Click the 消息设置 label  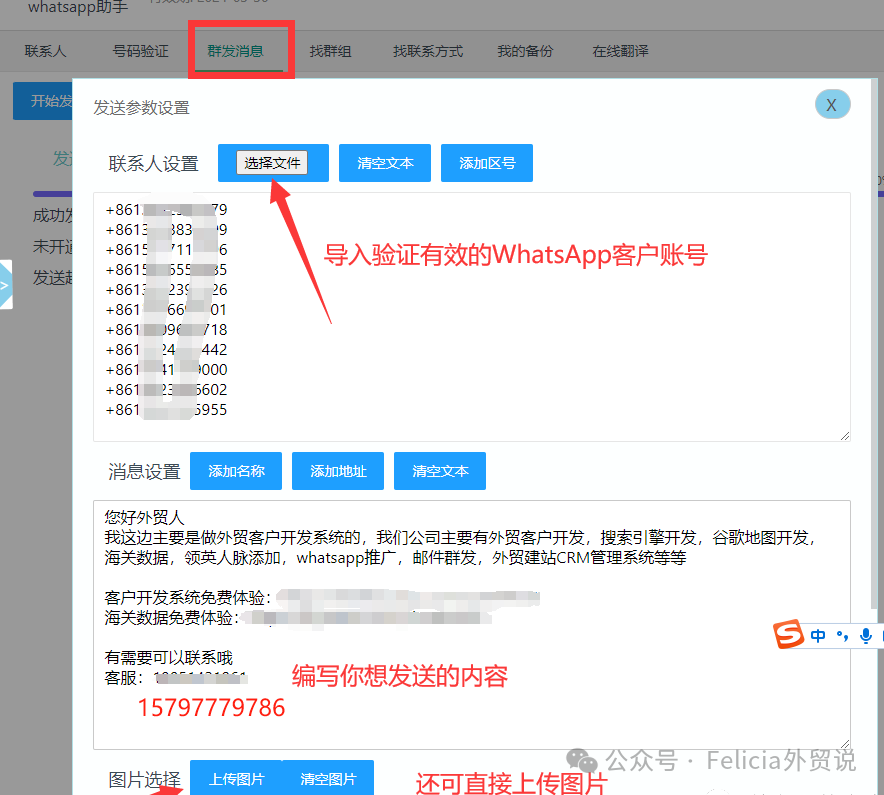[x=144, y=471]
